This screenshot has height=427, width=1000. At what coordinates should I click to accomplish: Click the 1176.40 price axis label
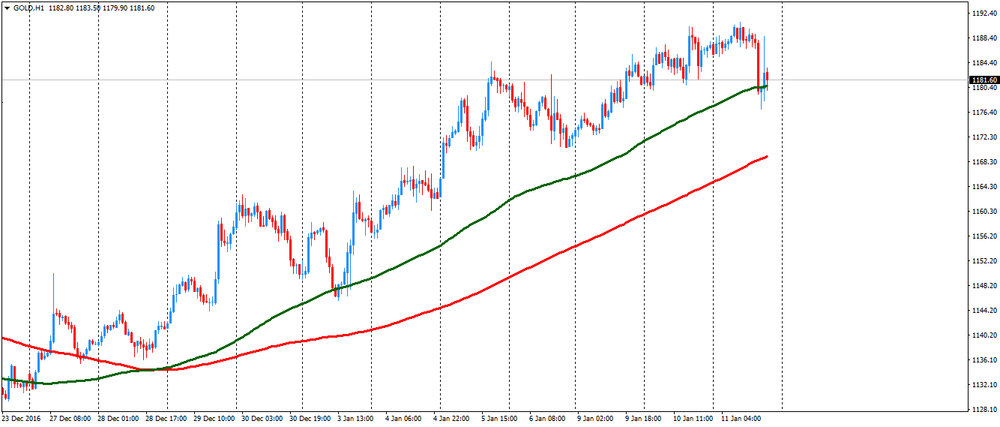983,113
